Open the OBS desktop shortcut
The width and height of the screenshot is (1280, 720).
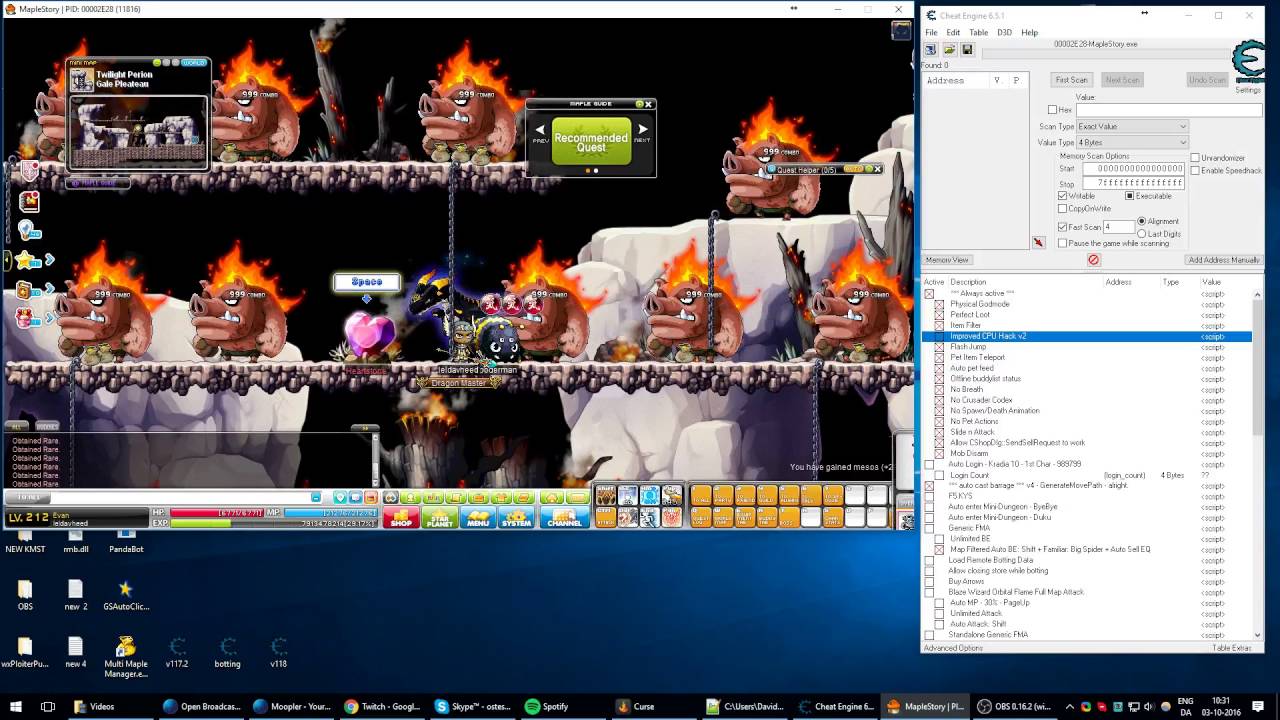pyautogui.click(x=25, y=595)
